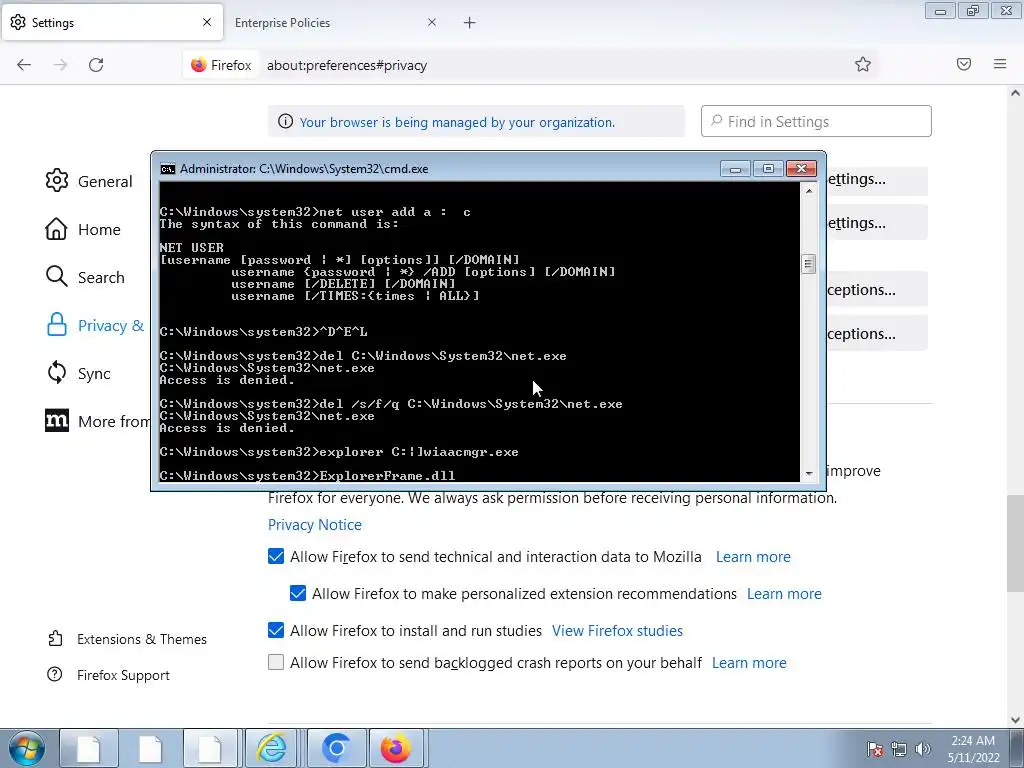Open Extensions & Themes

click(127, 639)
